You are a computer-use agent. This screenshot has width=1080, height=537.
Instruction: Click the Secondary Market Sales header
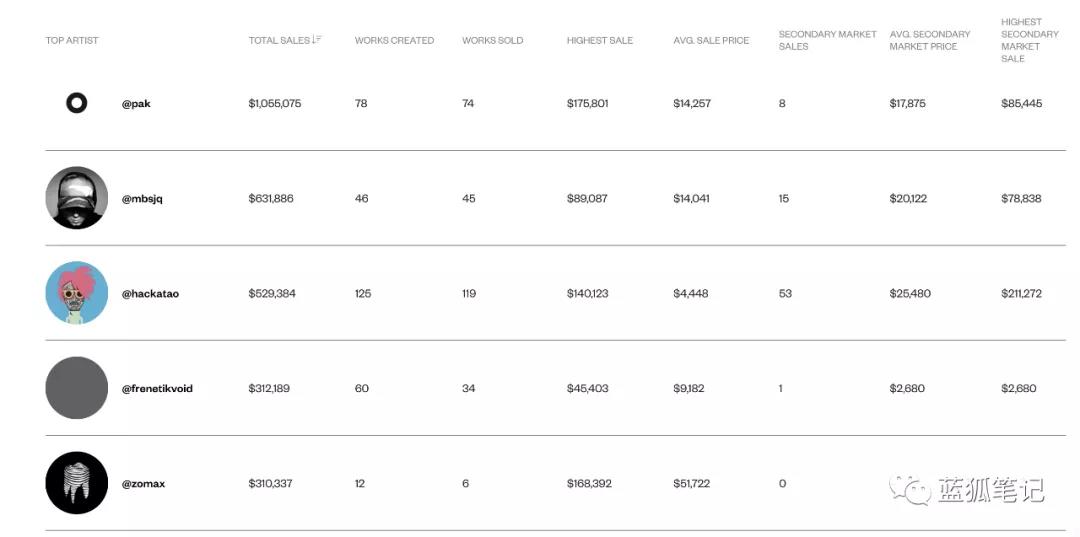point(827,41)
